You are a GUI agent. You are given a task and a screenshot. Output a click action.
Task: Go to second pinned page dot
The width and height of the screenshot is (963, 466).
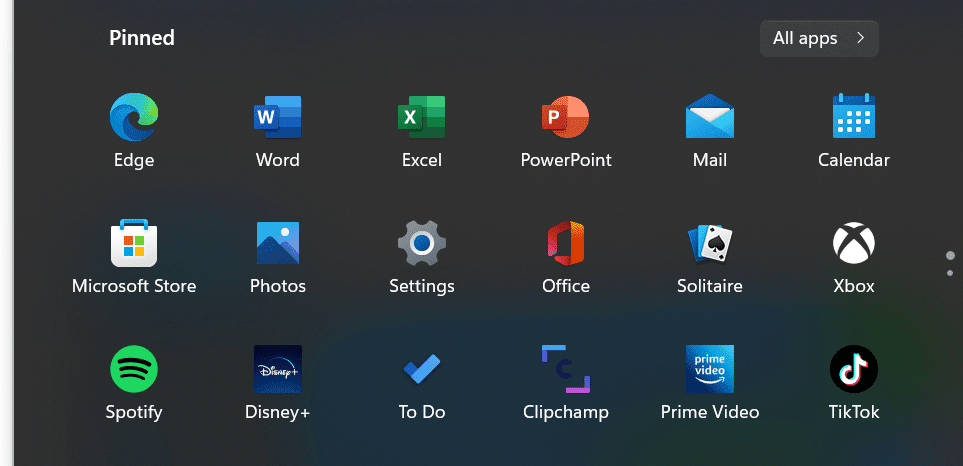pos(950,273)
